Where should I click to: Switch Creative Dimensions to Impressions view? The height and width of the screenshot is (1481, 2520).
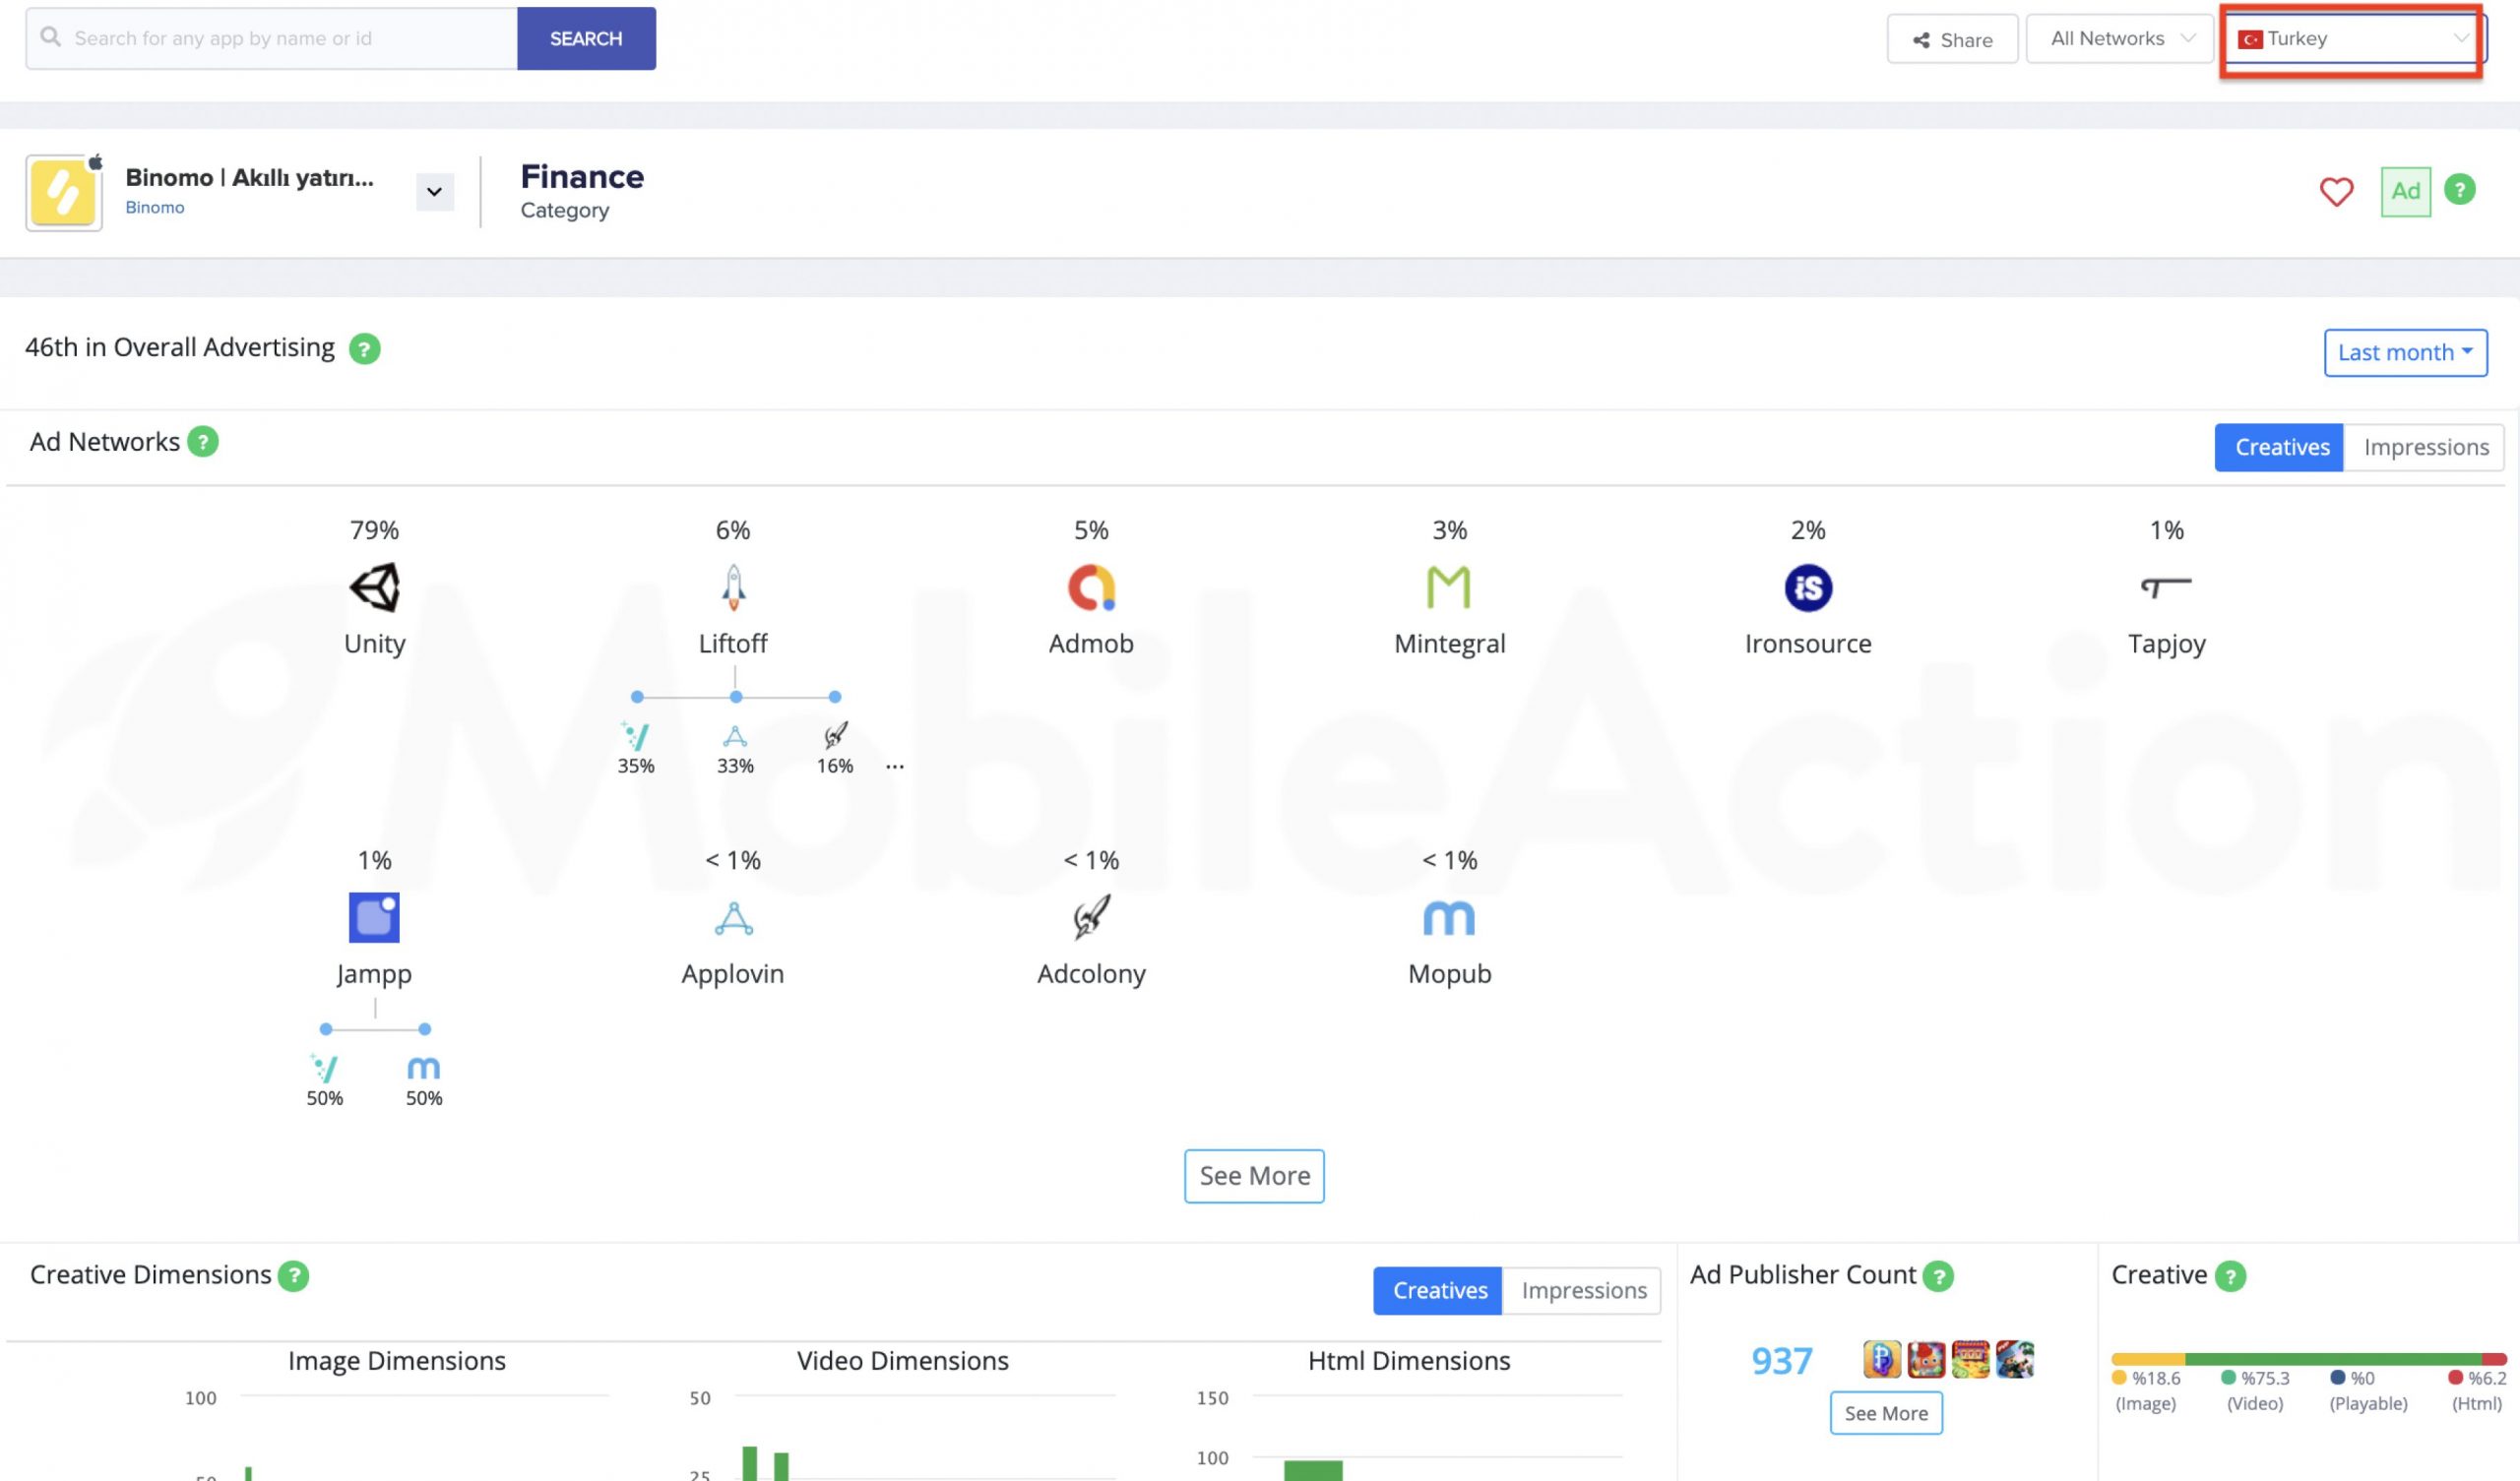1583,1290
